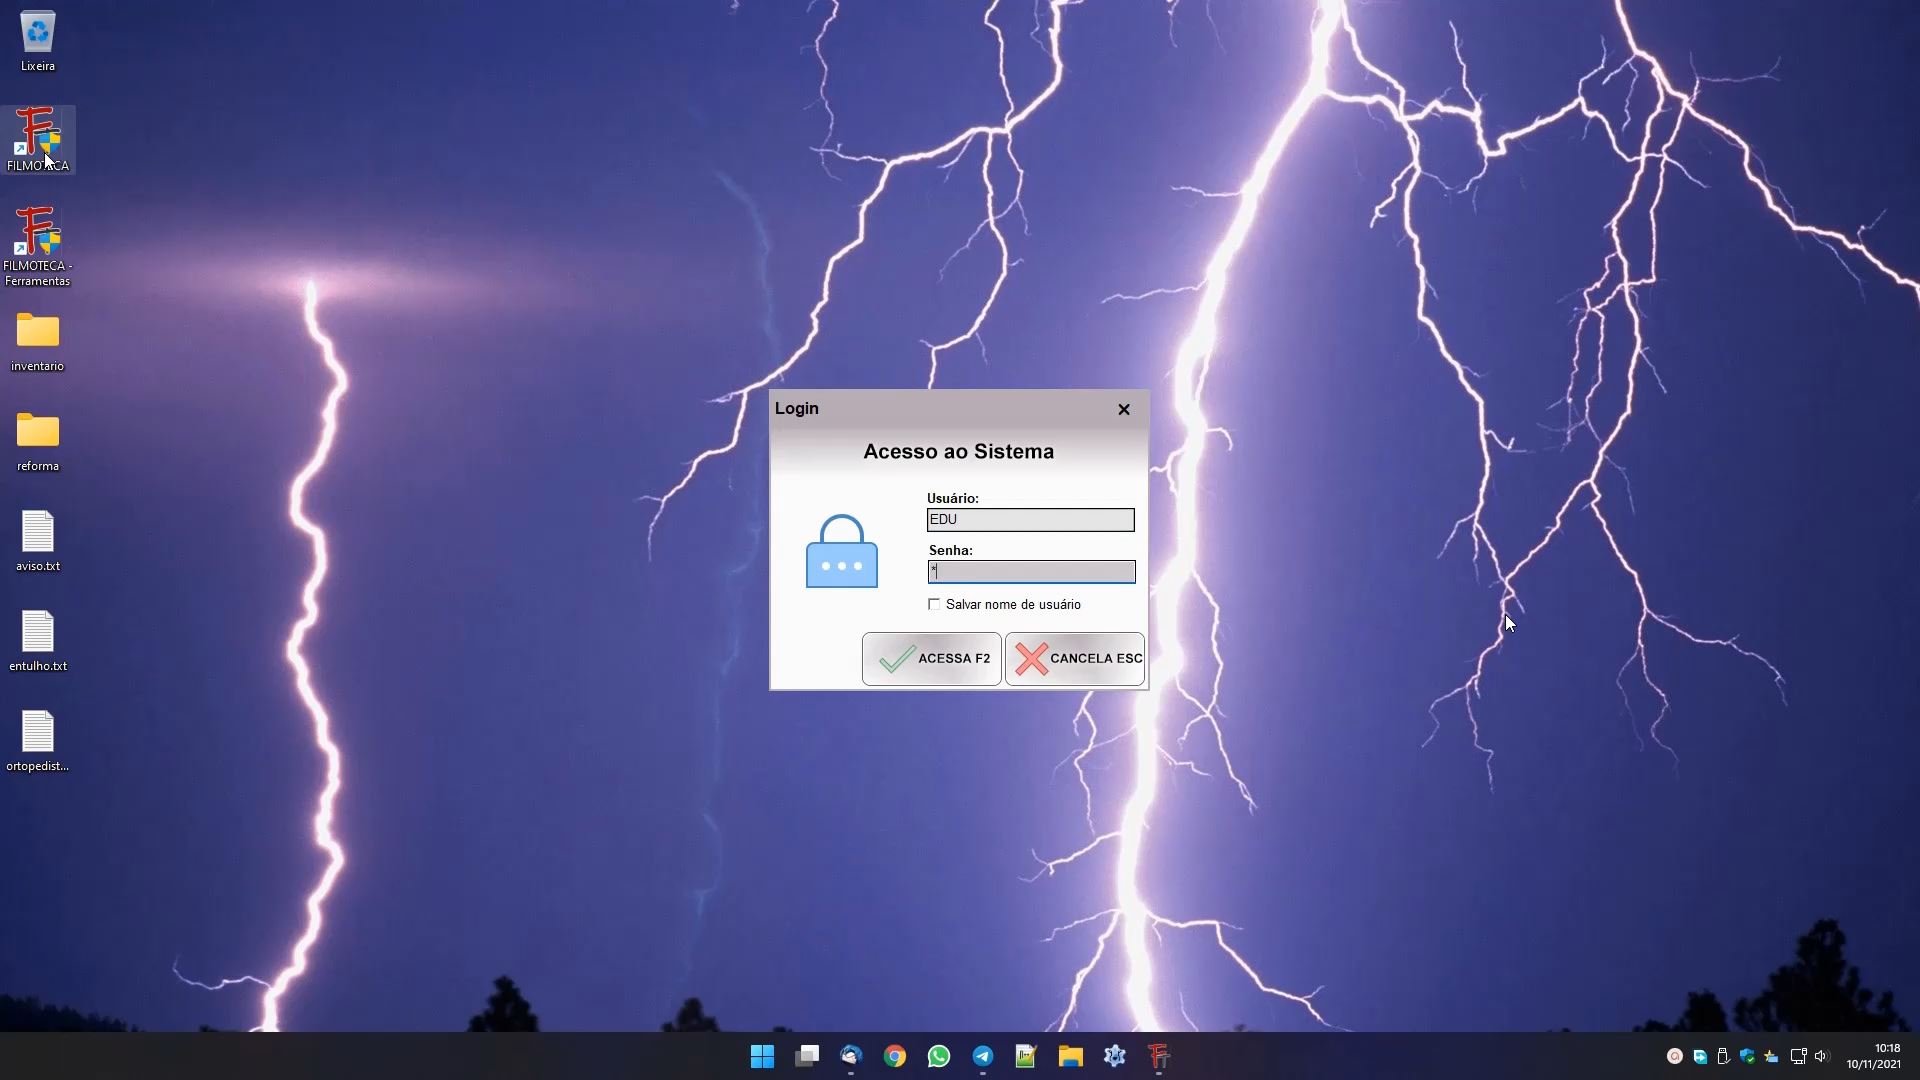Enable Salvar nome de usuário checkbox
Screen dimensions: 1920x1080
[x=934, y=604]
